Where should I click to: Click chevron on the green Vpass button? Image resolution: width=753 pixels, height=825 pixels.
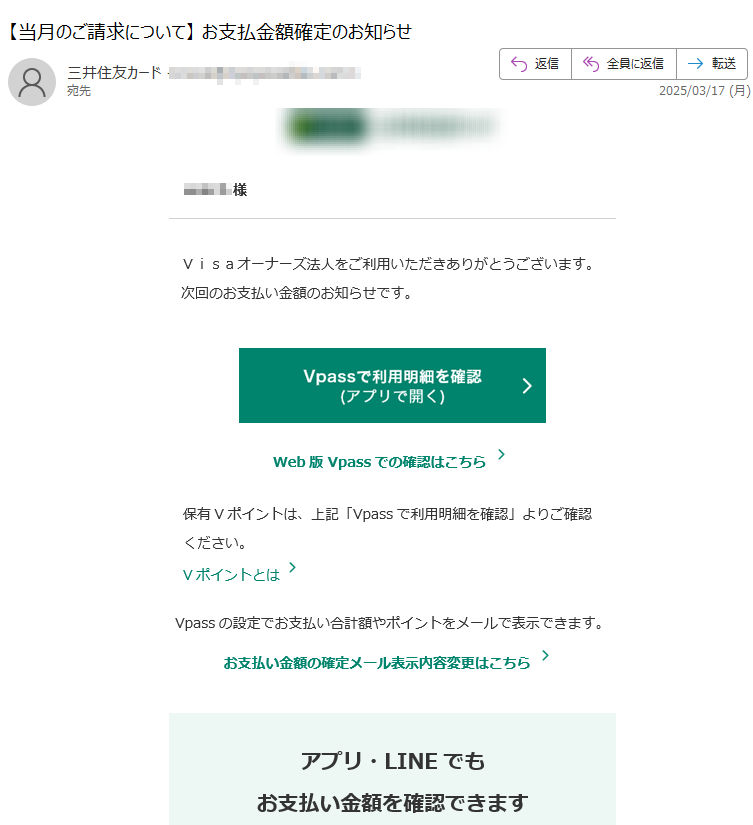(527, 386)
